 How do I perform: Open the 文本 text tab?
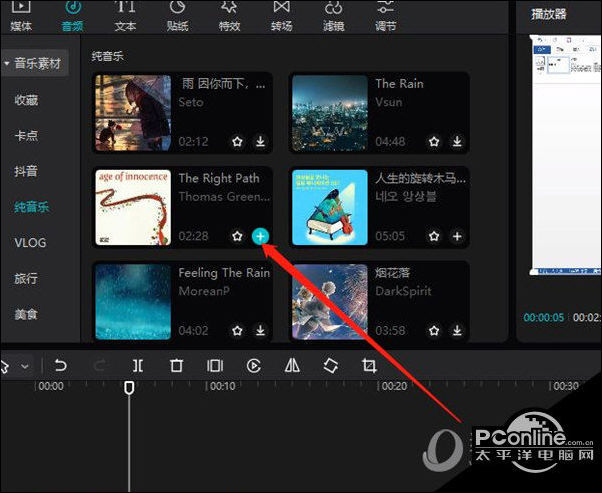[x=125, y=16]
